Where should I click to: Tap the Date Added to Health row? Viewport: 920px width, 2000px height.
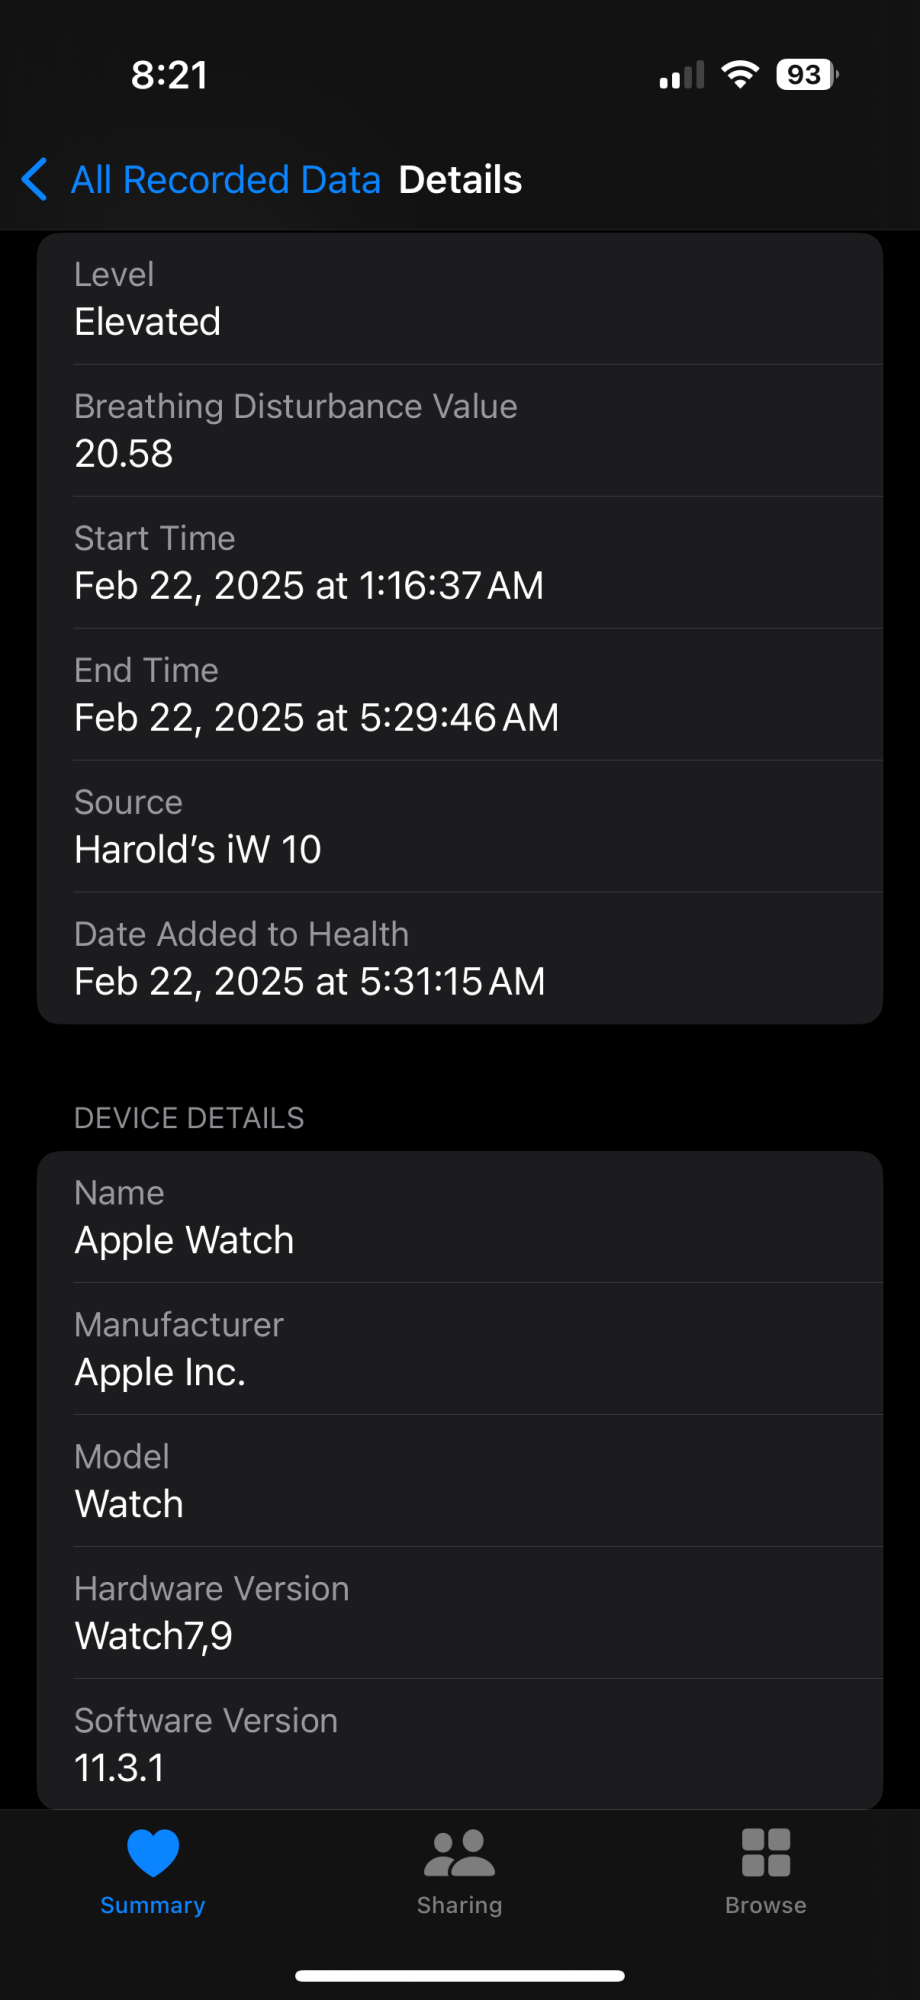pos(460,958)
